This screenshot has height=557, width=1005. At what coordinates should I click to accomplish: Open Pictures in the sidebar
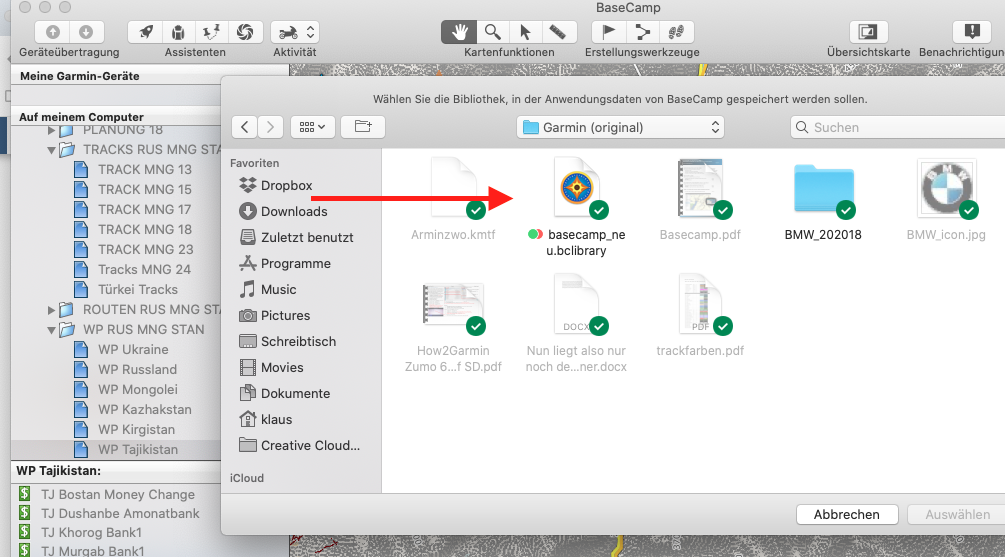pyautogui.click(x=274, y=315)
